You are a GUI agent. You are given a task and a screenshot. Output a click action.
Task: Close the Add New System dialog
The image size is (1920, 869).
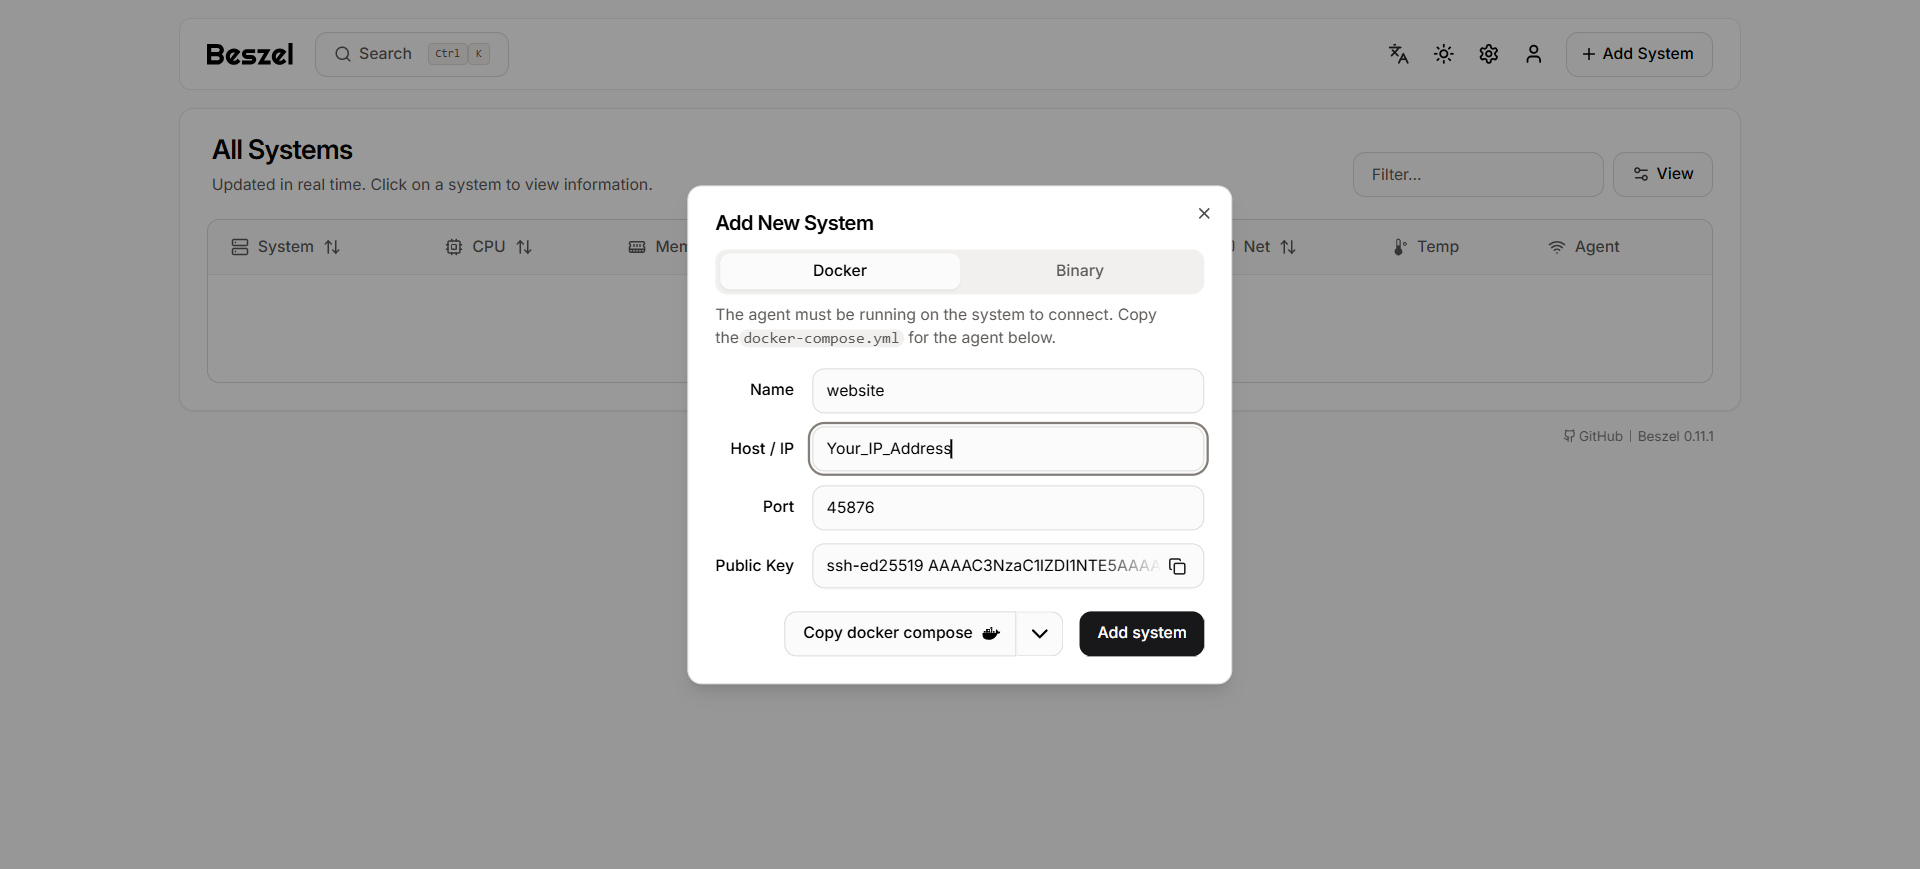[x=1204, y=213]
